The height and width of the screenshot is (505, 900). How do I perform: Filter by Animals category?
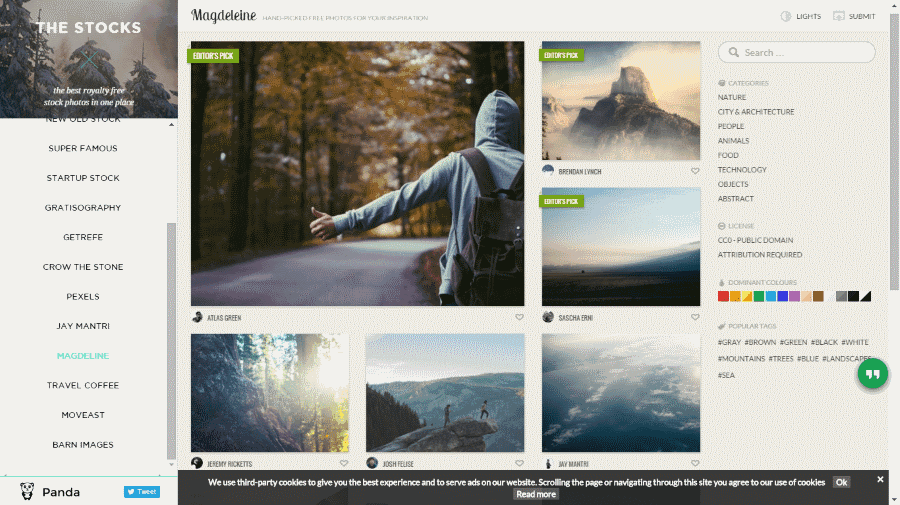733,141
